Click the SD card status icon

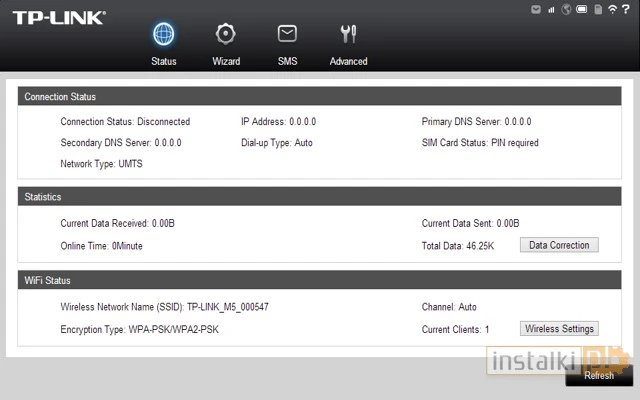click(x=599, y=9)
